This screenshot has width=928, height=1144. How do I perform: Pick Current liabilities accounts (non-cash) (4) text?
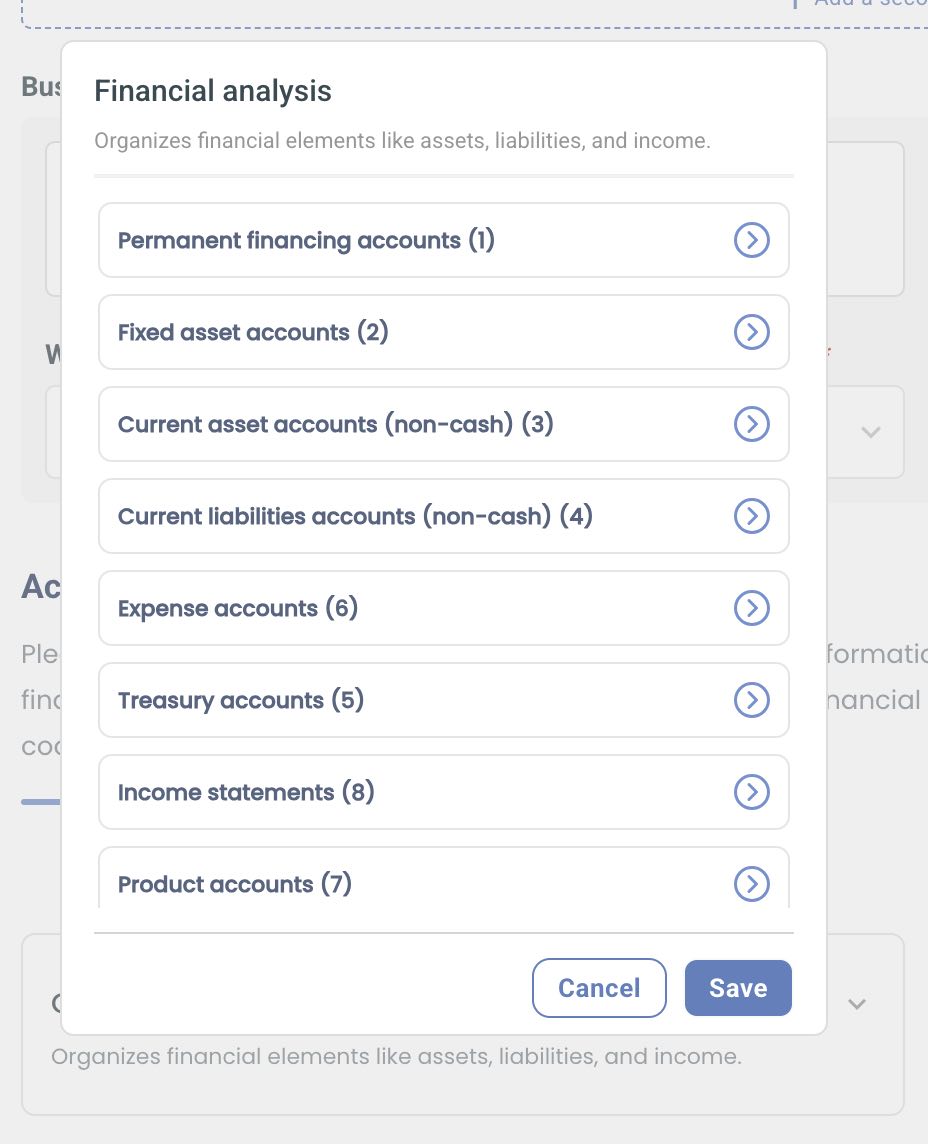coord(355,517)
